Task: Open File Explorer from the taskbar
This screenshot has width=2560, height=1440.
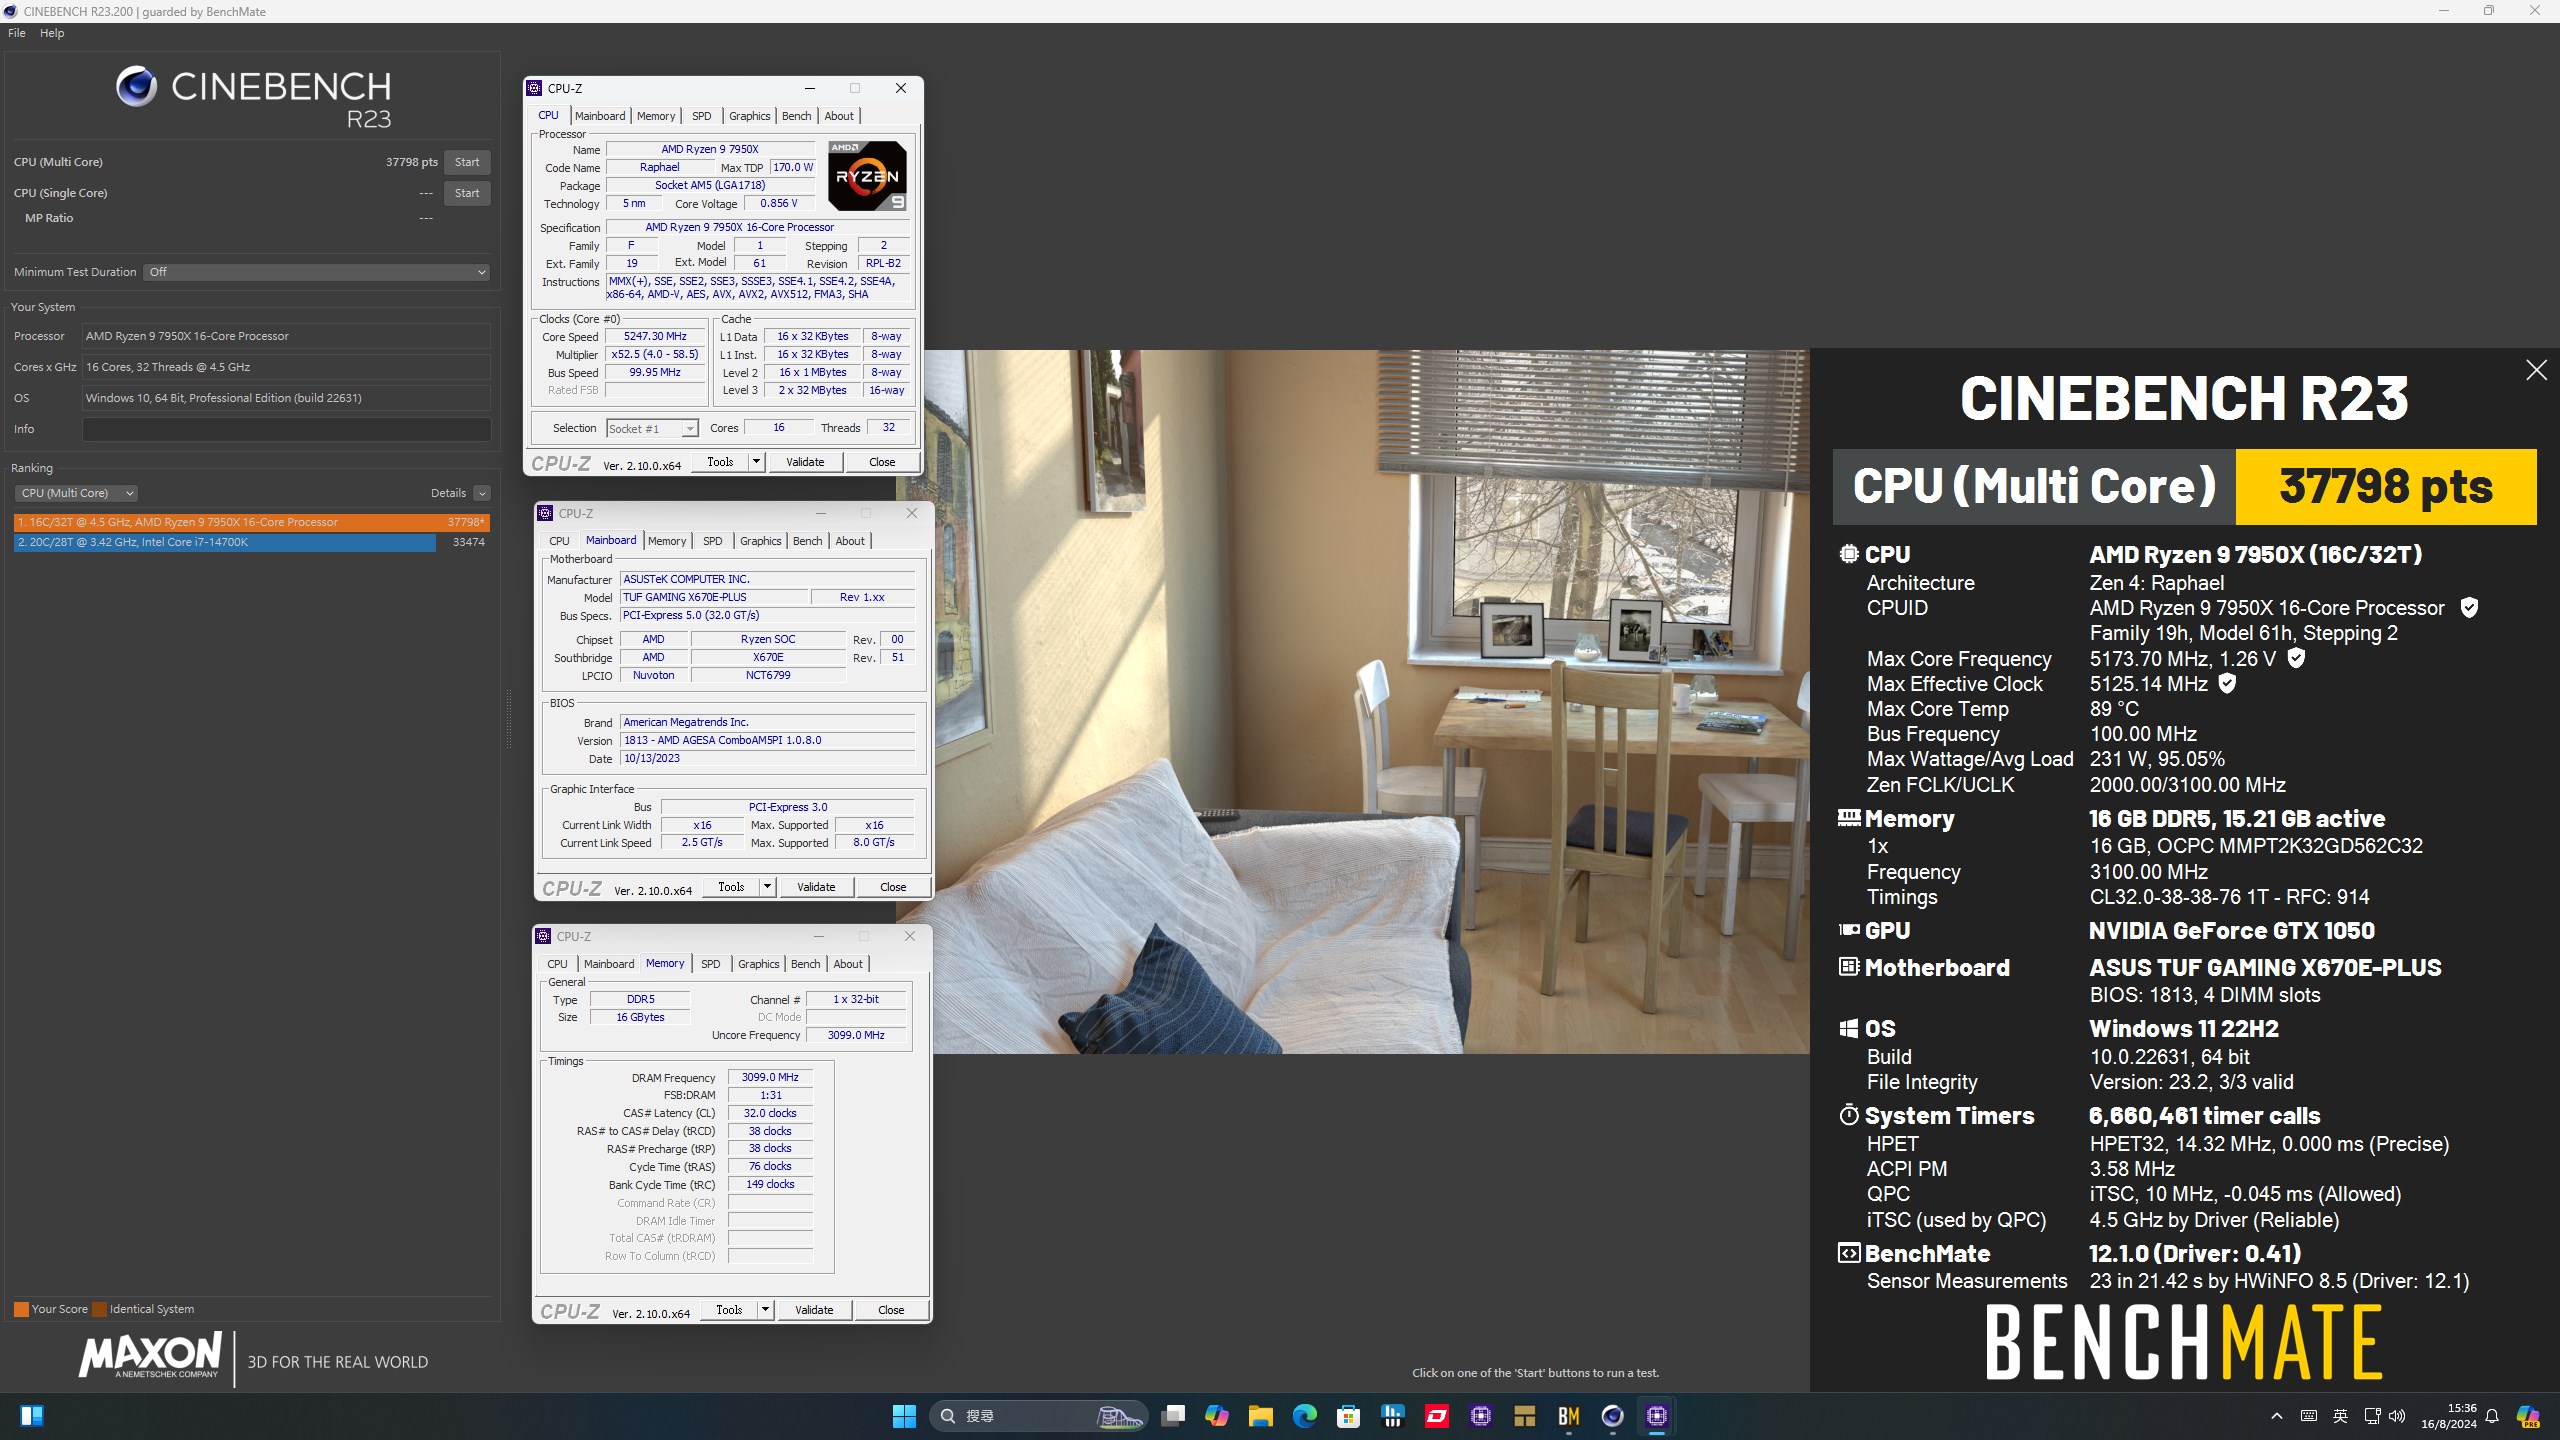Action: (1260, 1415)
